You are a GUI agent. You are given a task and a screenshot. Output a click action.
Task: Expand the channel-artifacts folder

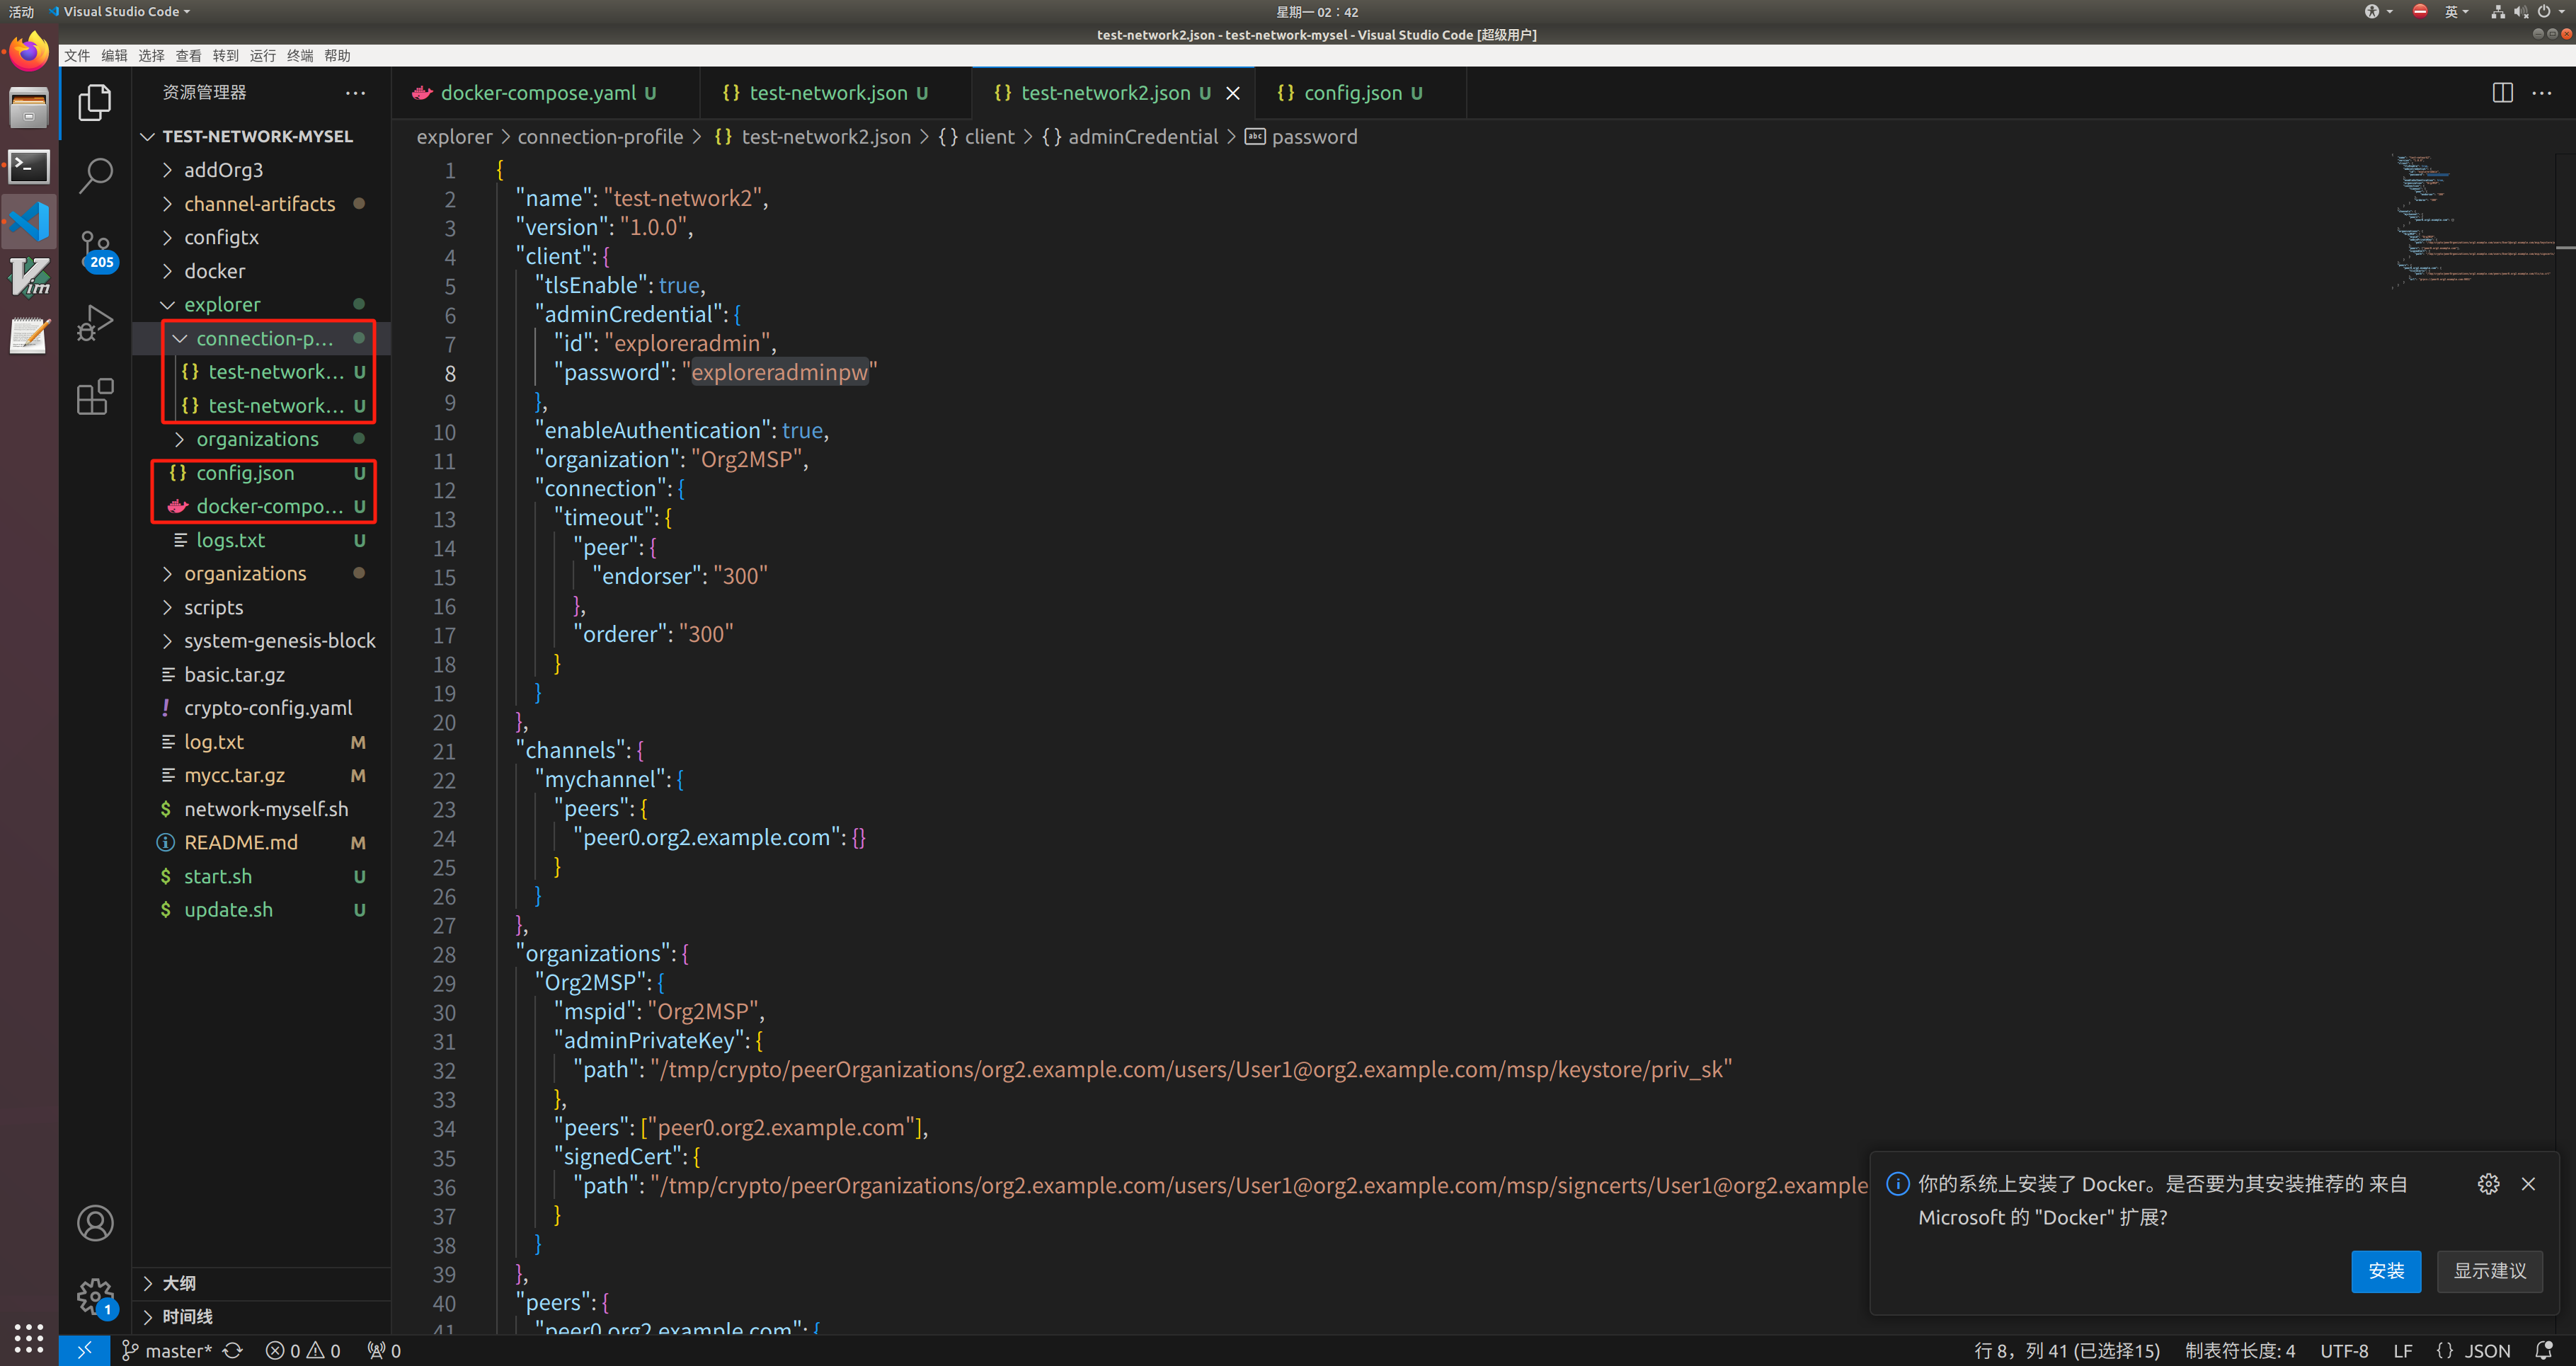point(261,204)
